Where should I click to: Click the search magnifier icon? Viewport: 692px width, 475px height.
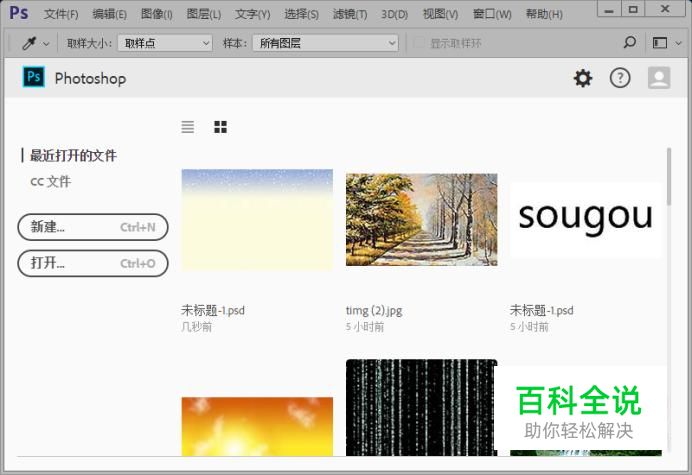coord(630,43)
